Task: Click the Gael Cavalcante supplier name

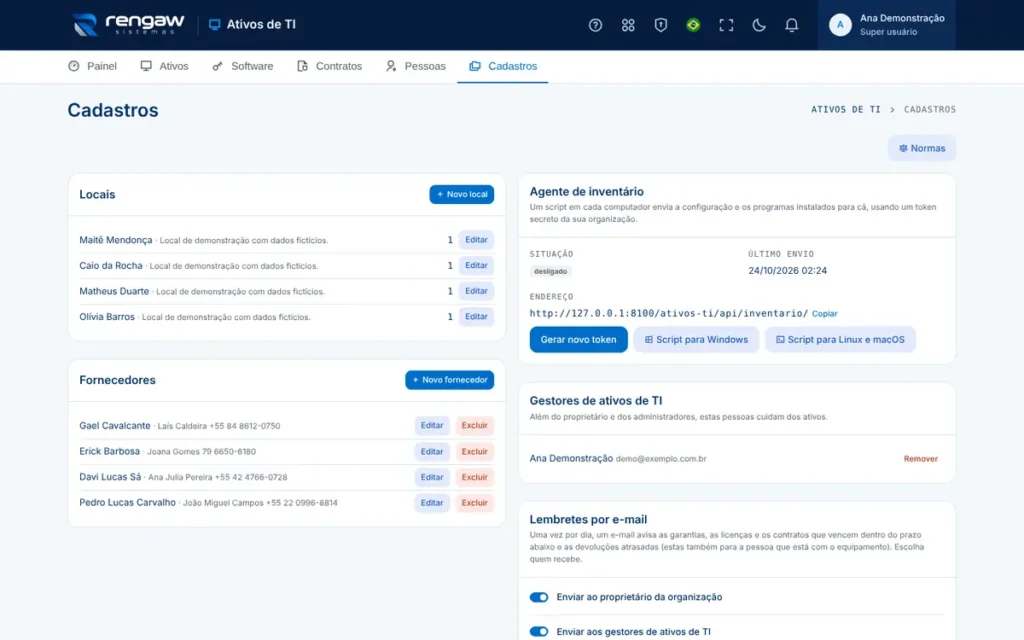Action: pyautogui.click(x=114, y=425)
